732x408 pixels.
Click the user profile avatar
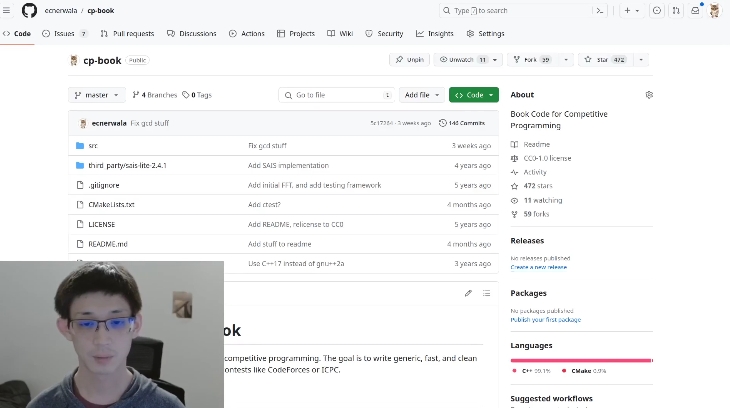click(714, 11)
